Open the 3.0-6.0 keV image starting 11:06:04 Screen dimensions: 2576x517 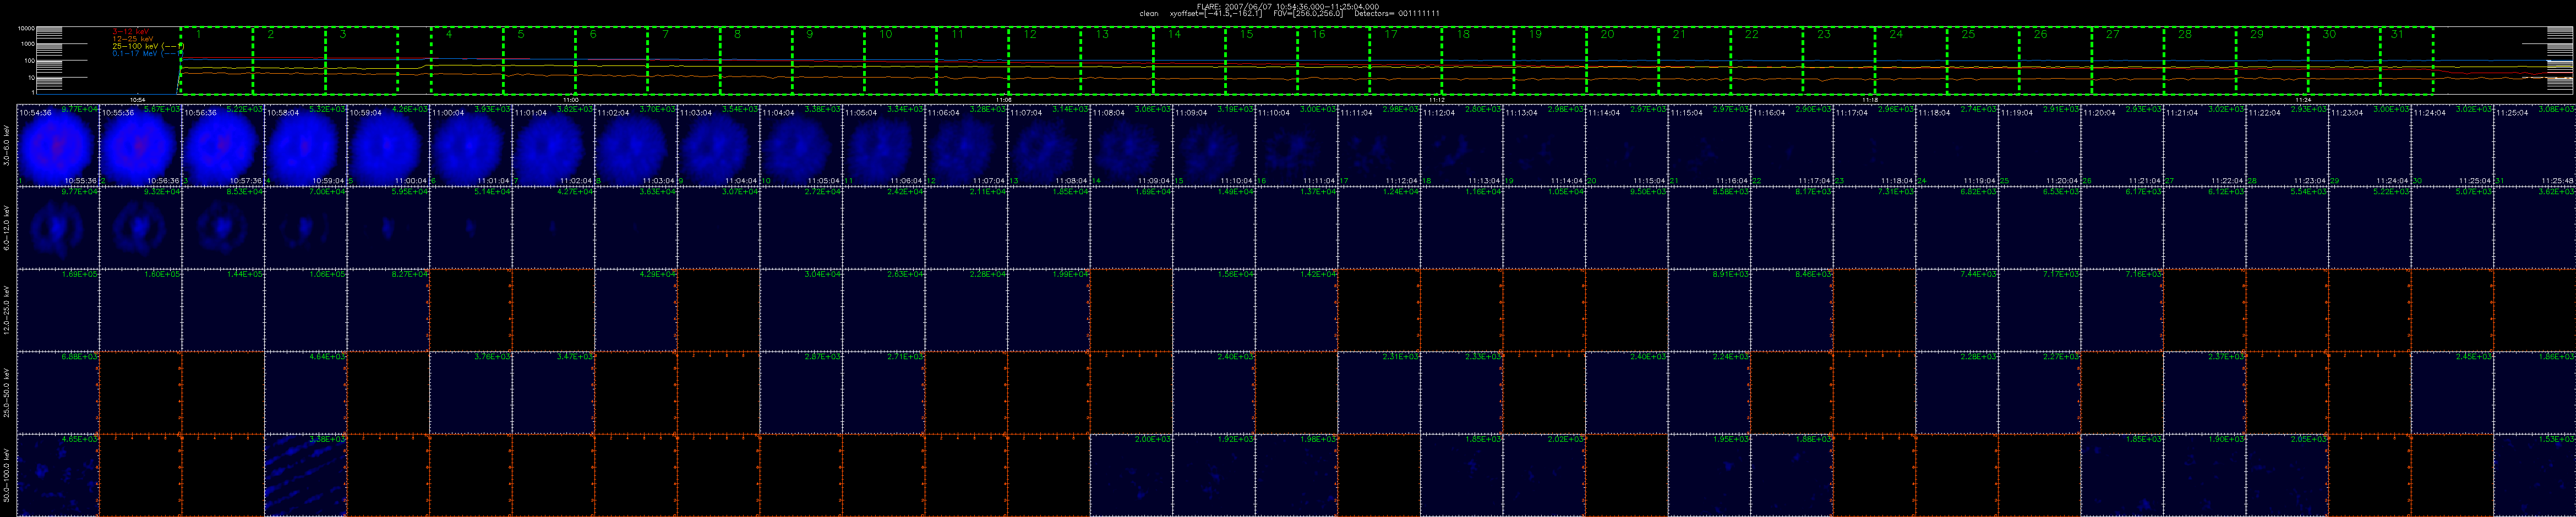(967, 144)
